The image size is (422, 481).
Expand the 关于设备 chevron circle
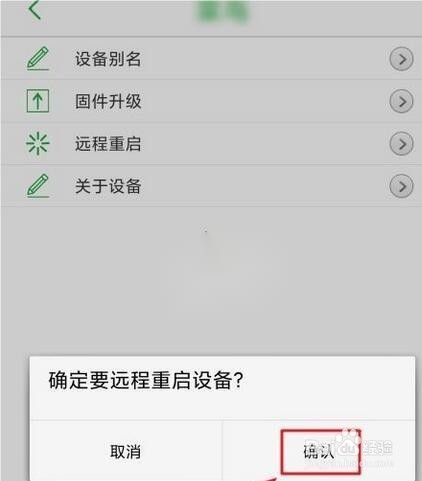[401, 186]
